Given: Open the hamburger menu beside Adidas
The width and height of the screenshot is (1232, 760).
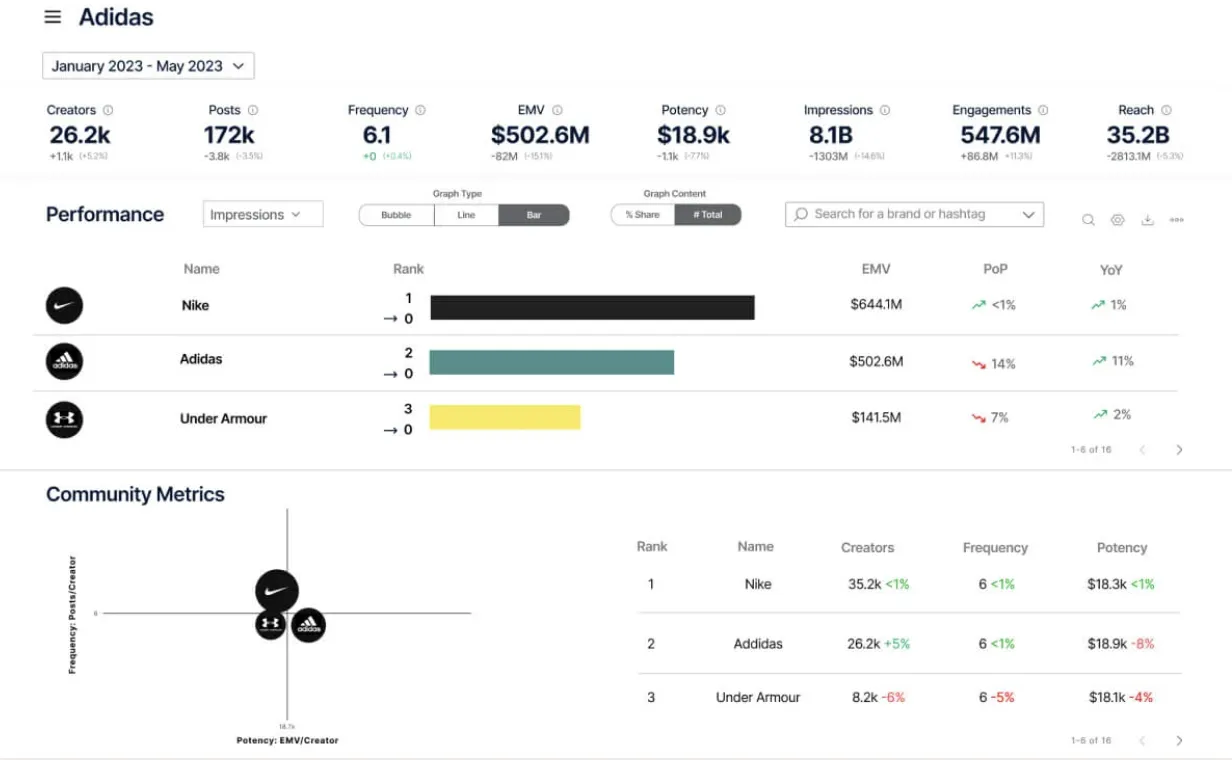Looking at the screenshot, I should click(x=53, y=17).
